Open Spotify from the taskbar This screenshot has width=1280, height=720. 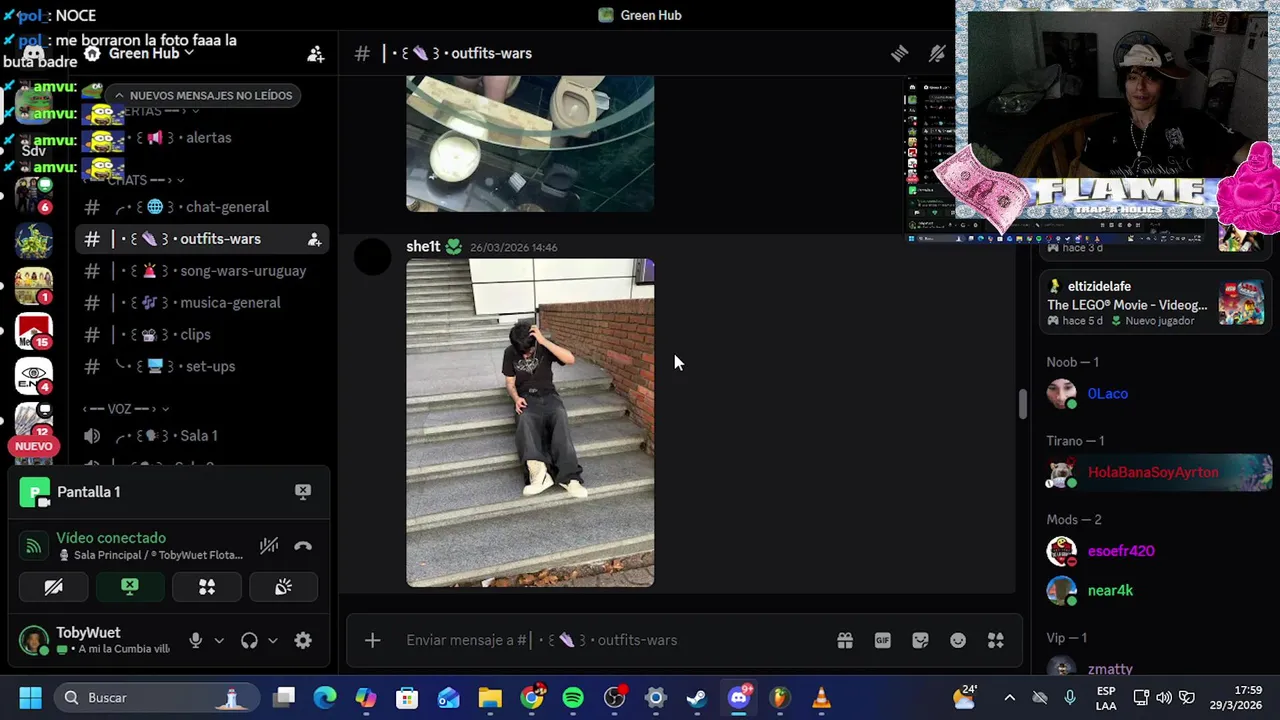click(573, 697)
